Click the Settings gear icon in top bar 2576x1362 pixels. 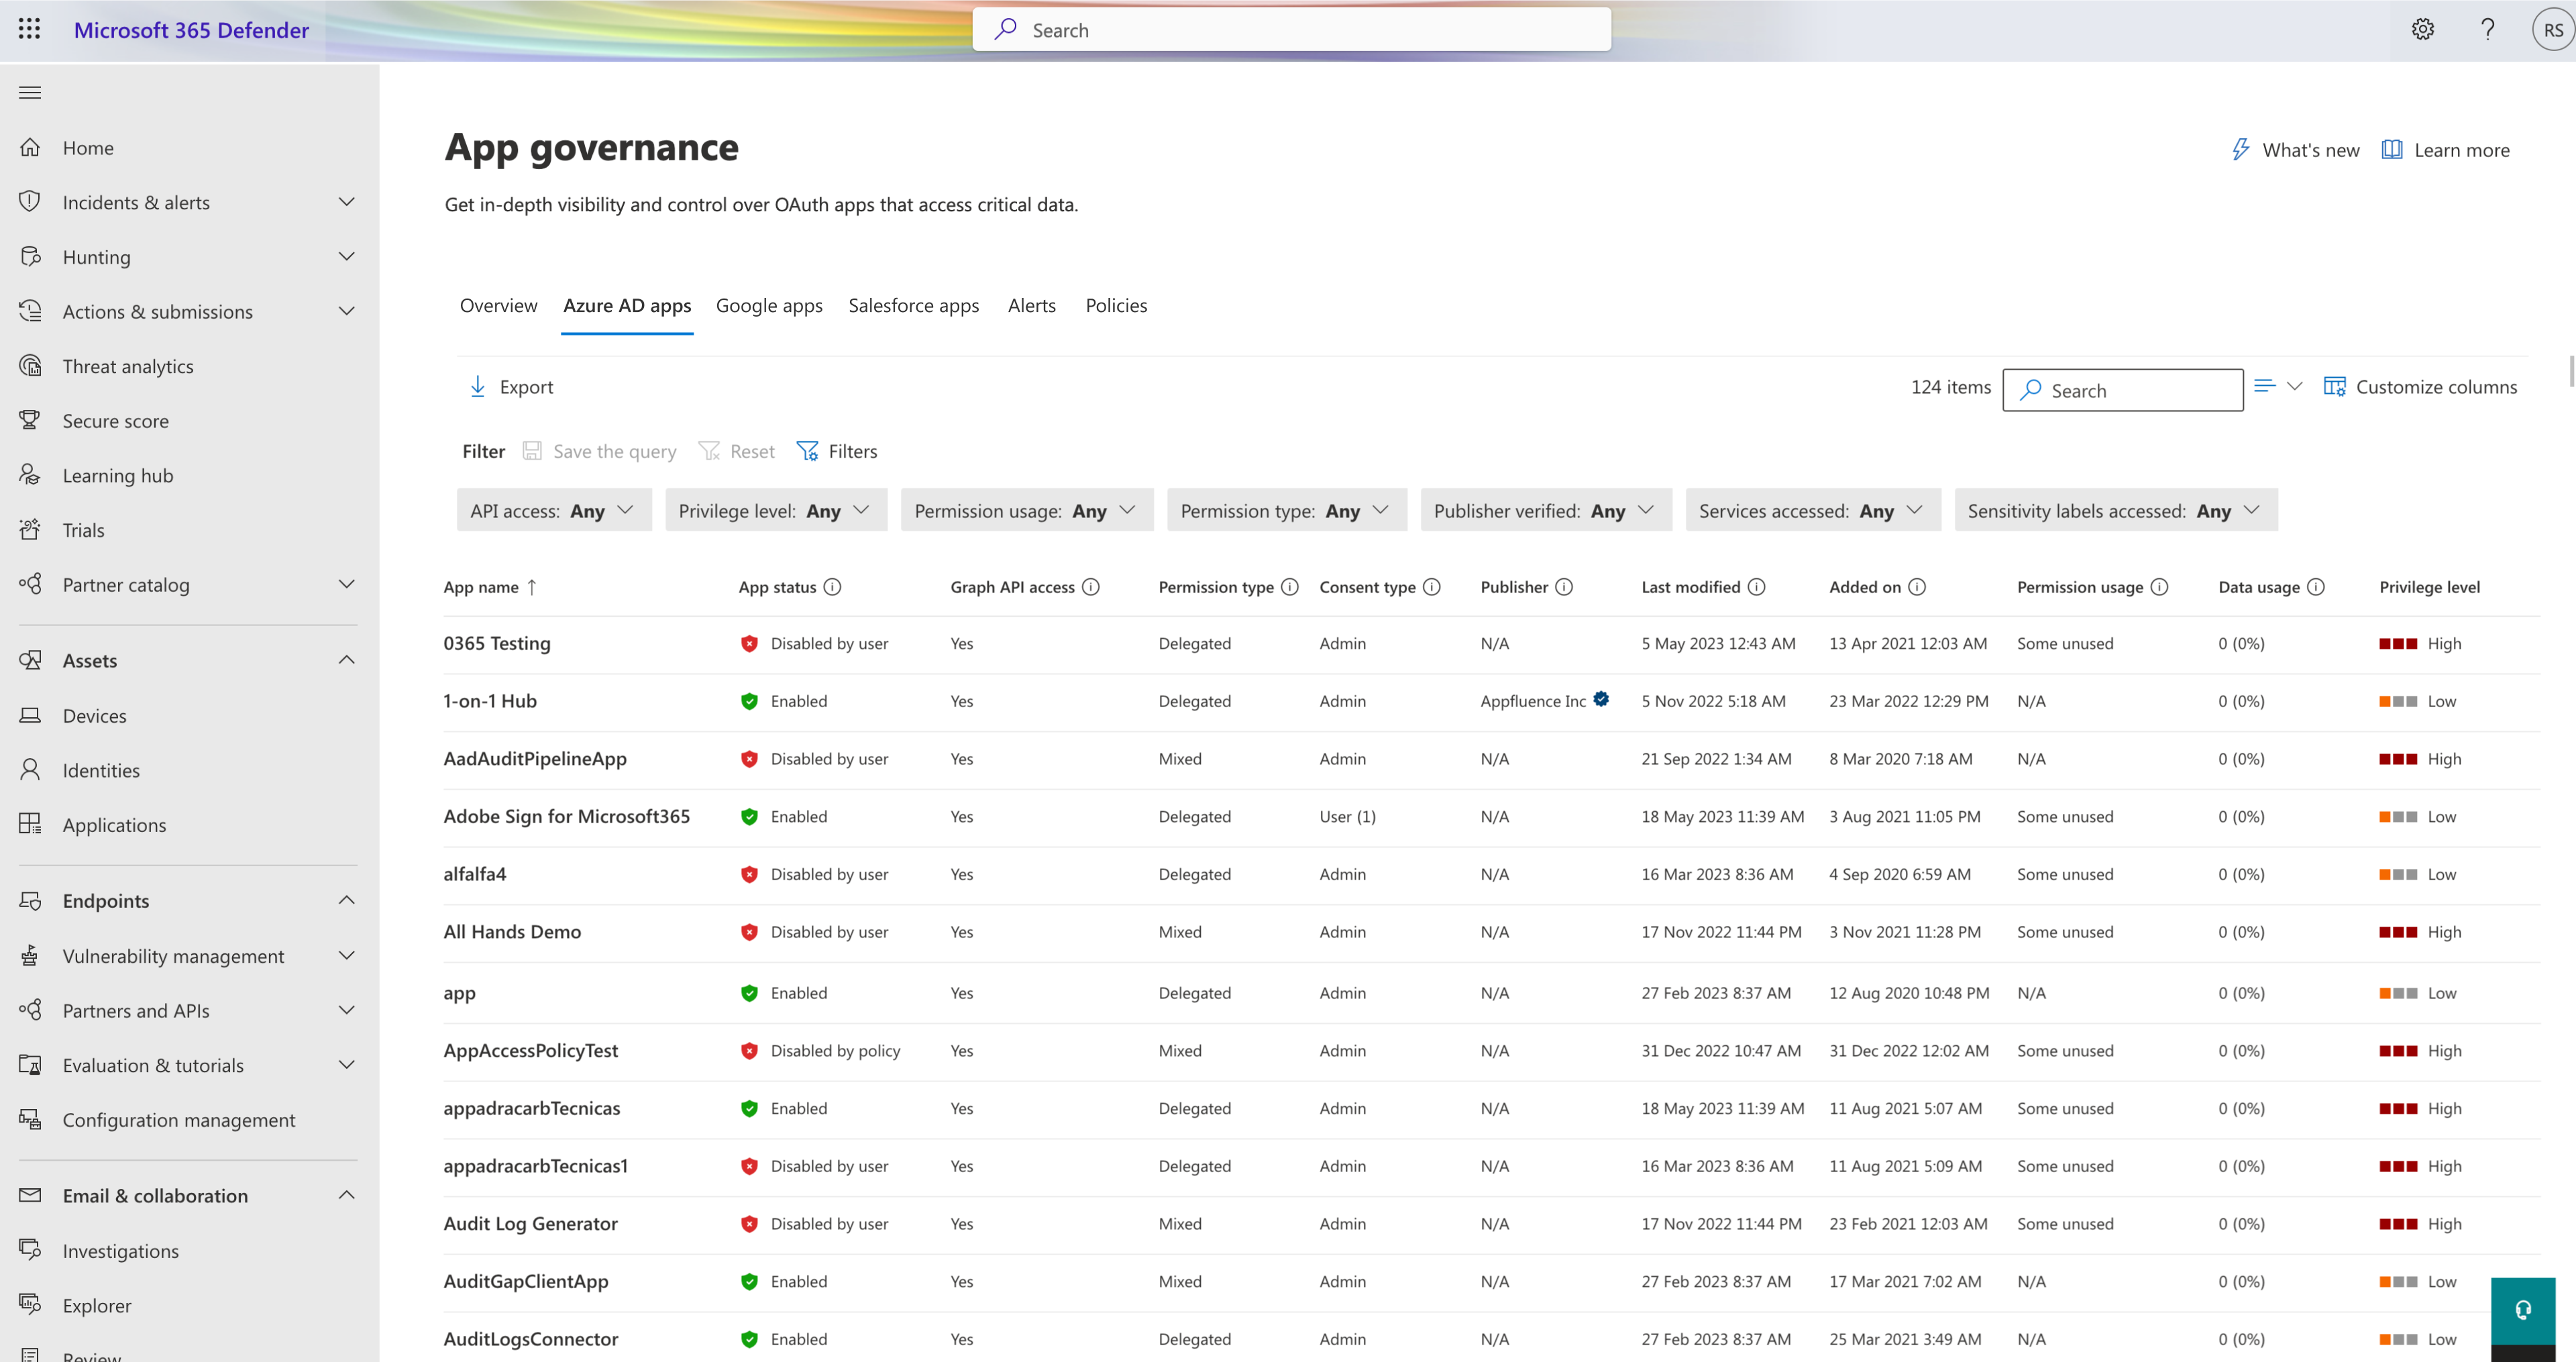pyautogui.click(x=2421, y=29)
